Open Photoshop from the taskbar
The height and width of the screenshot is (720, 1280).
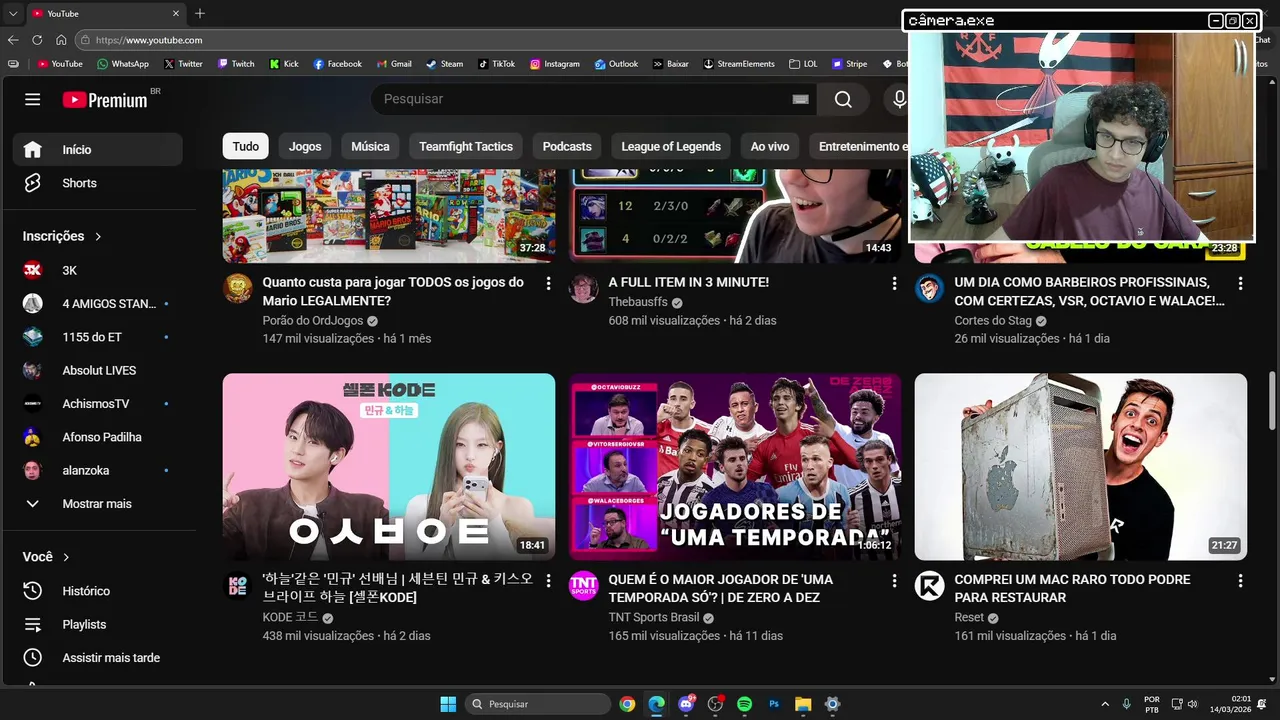(773, 704)
